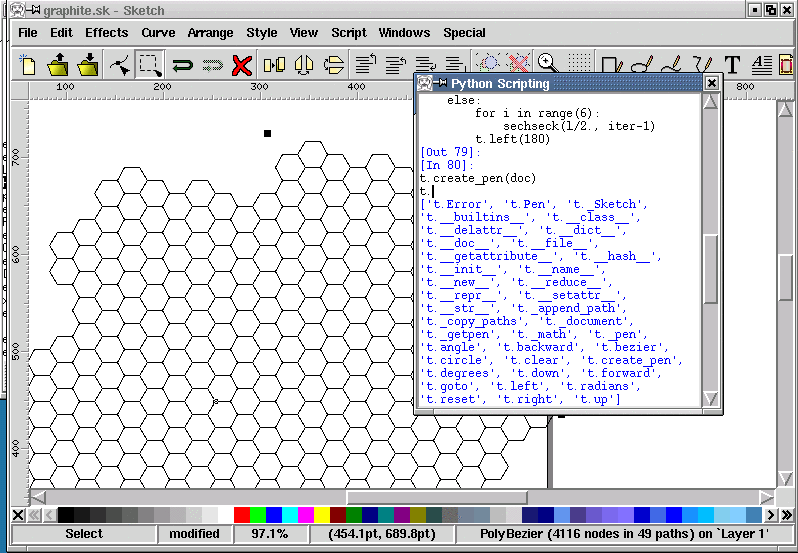This screenshot has width=798, height=553.
Task: Click the greyed Redo arrow icon
Action: pyautogui.click(x=213, y=65)
